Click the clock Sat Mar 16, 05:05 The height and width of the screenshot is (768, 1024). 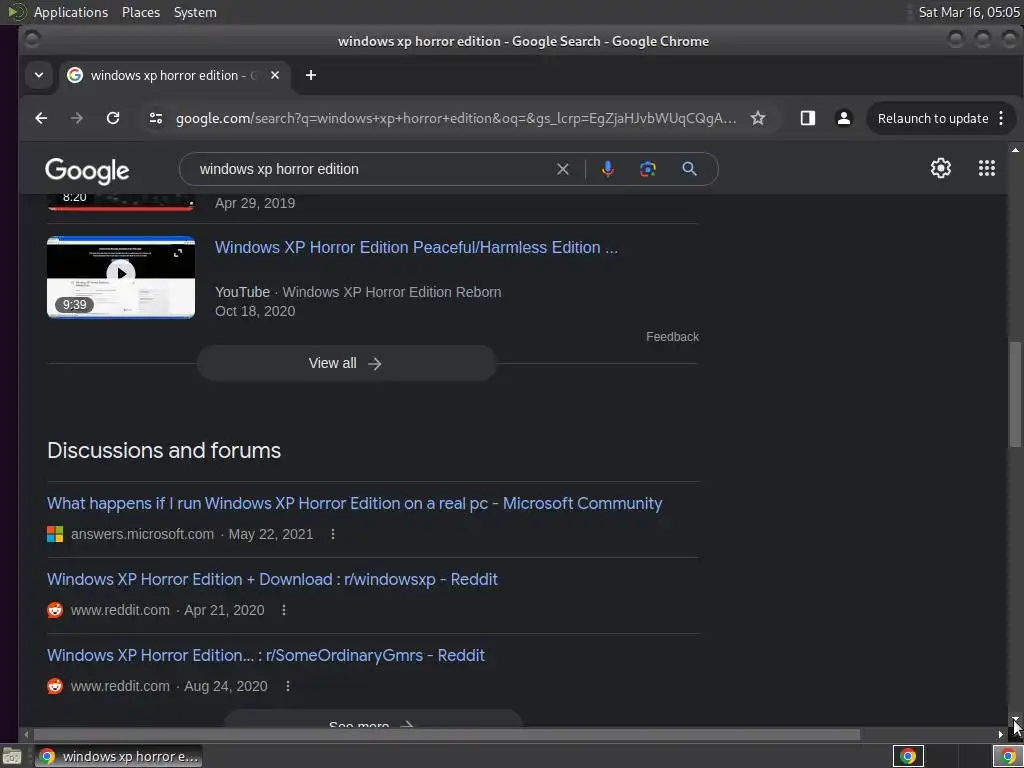(x=968, y=12)
